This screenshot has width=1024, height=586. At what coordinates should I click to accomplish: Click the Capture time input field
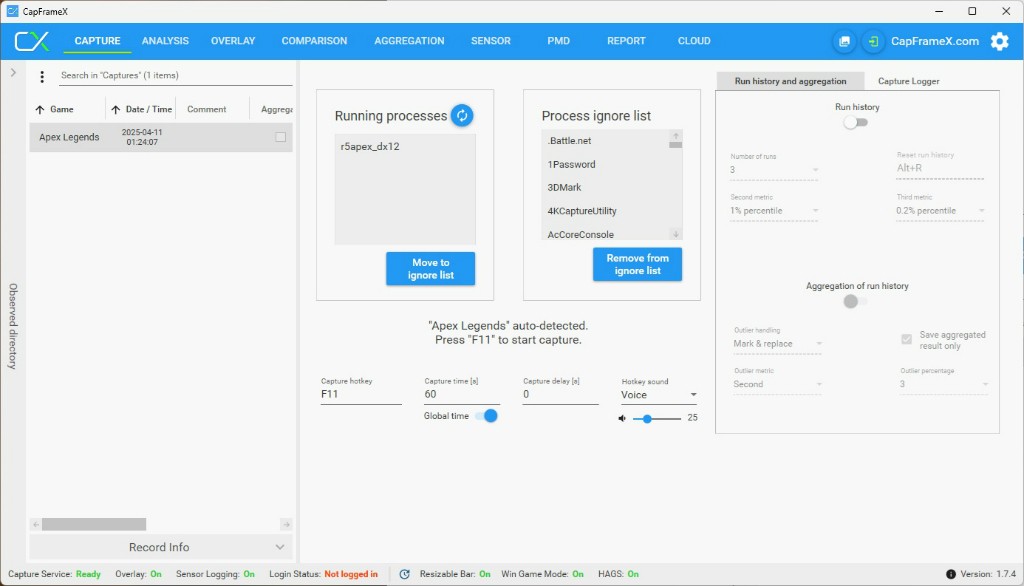[461, 395]
